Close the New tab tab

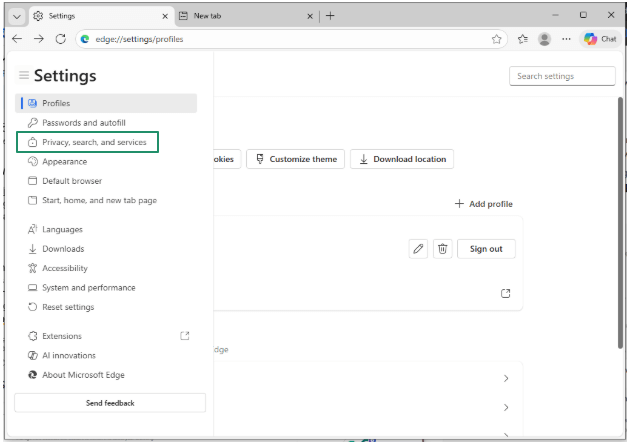click(x=310, y=16)
